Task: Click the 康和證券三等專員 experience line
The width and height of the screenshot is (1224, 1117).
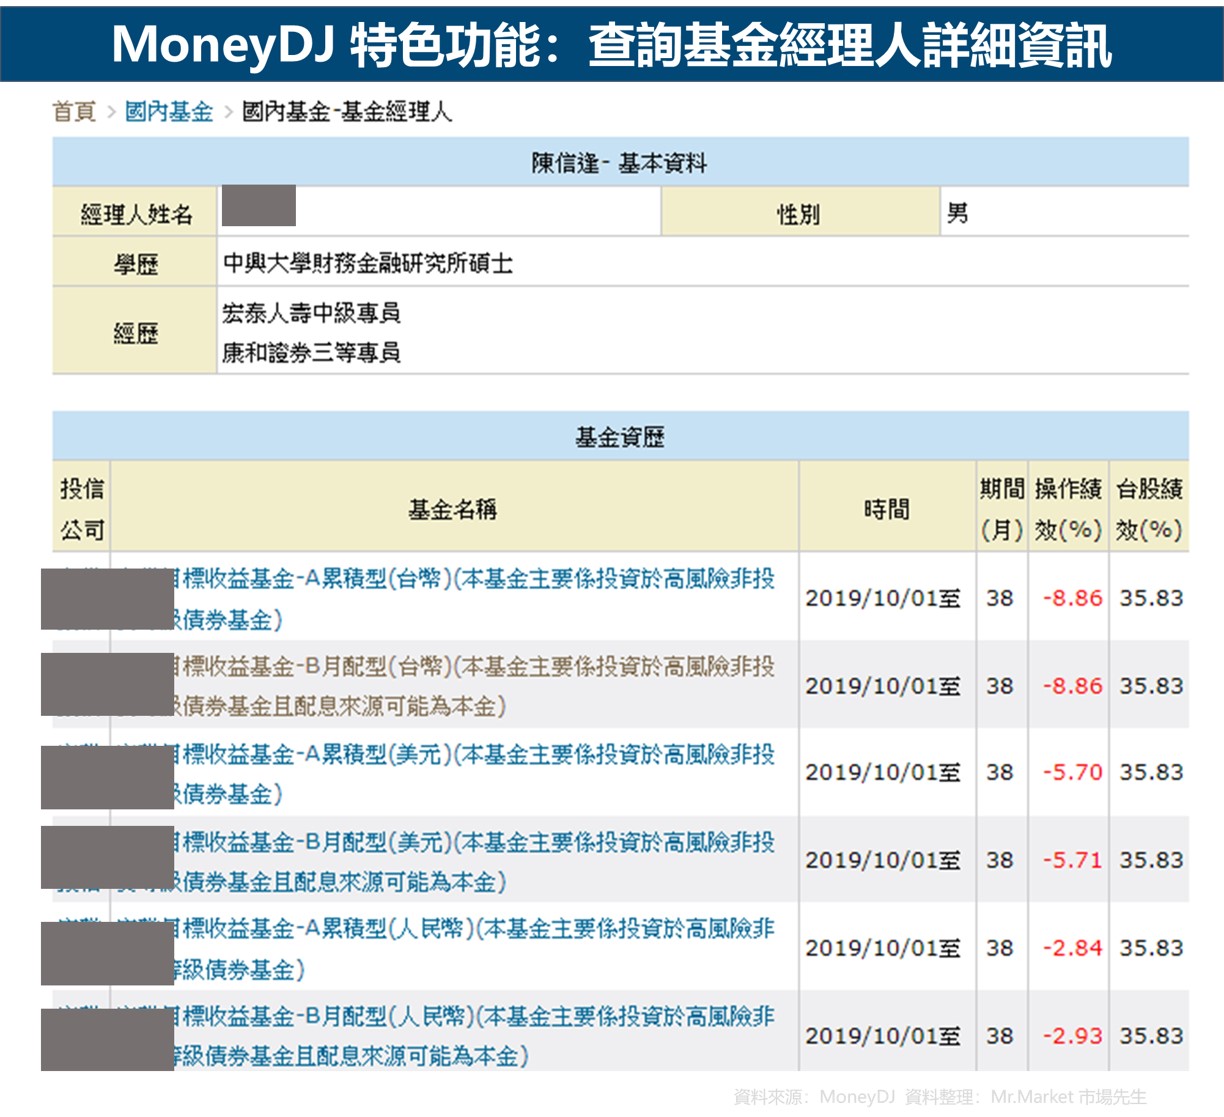Action: tap(311, 352)
